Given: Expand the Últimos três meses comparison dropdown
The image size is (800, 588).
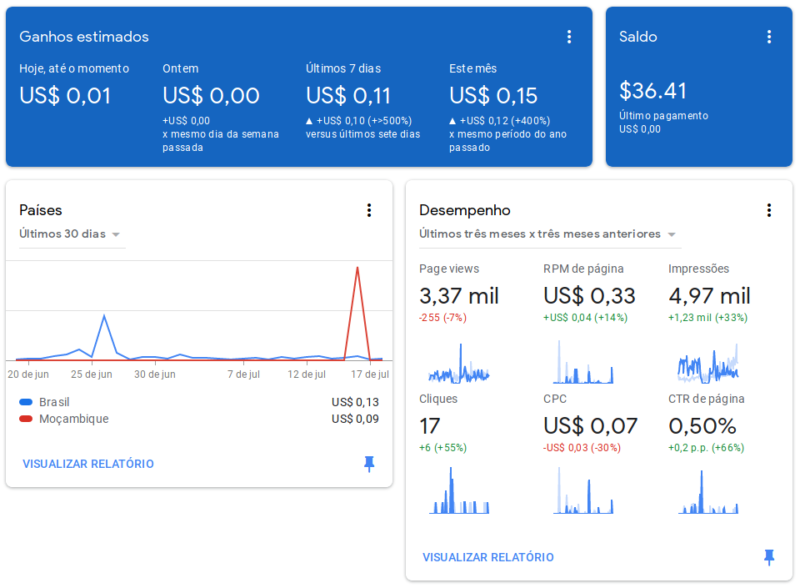Looking at the screenshot, I should coord(548,234).
